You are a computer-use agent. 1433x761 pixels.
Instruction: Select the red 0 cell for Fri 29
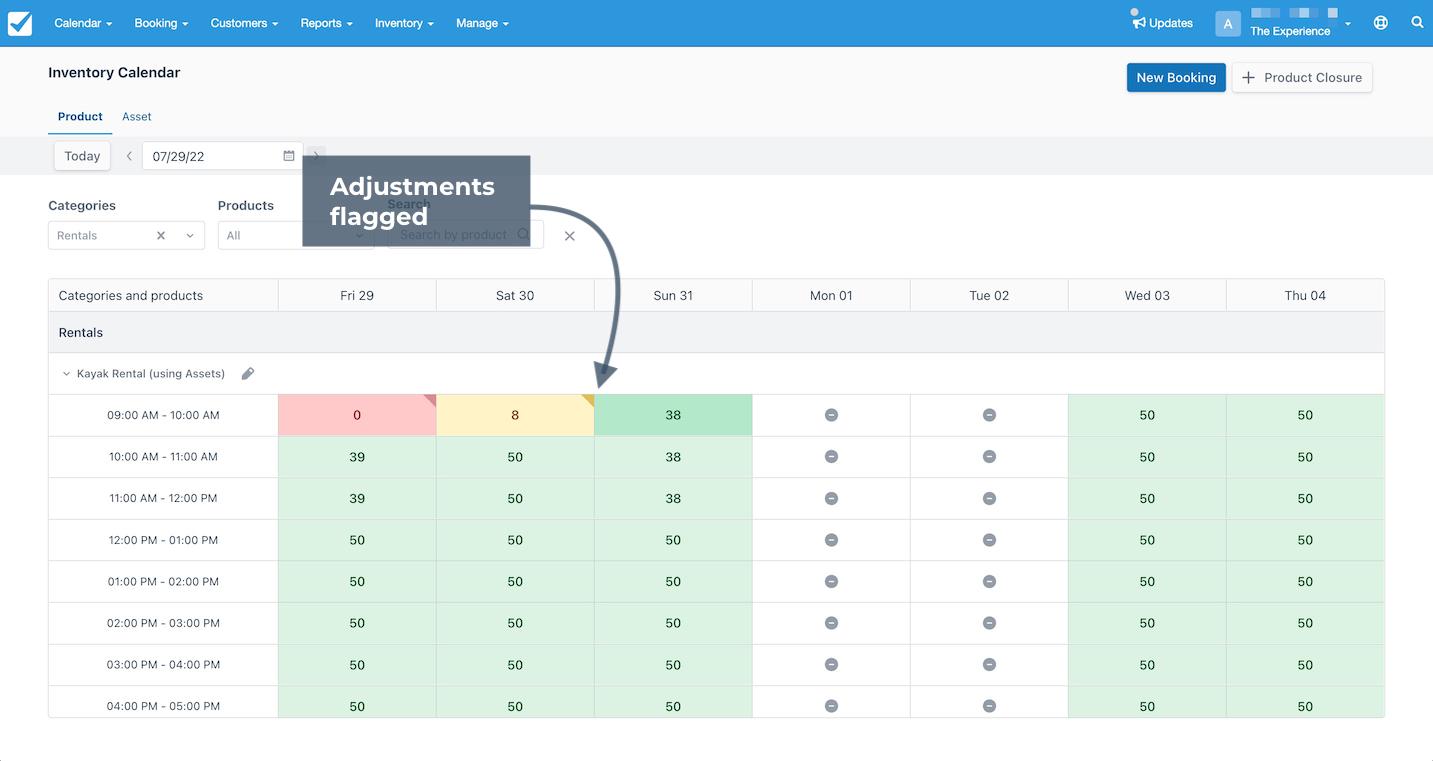(357, 415)
